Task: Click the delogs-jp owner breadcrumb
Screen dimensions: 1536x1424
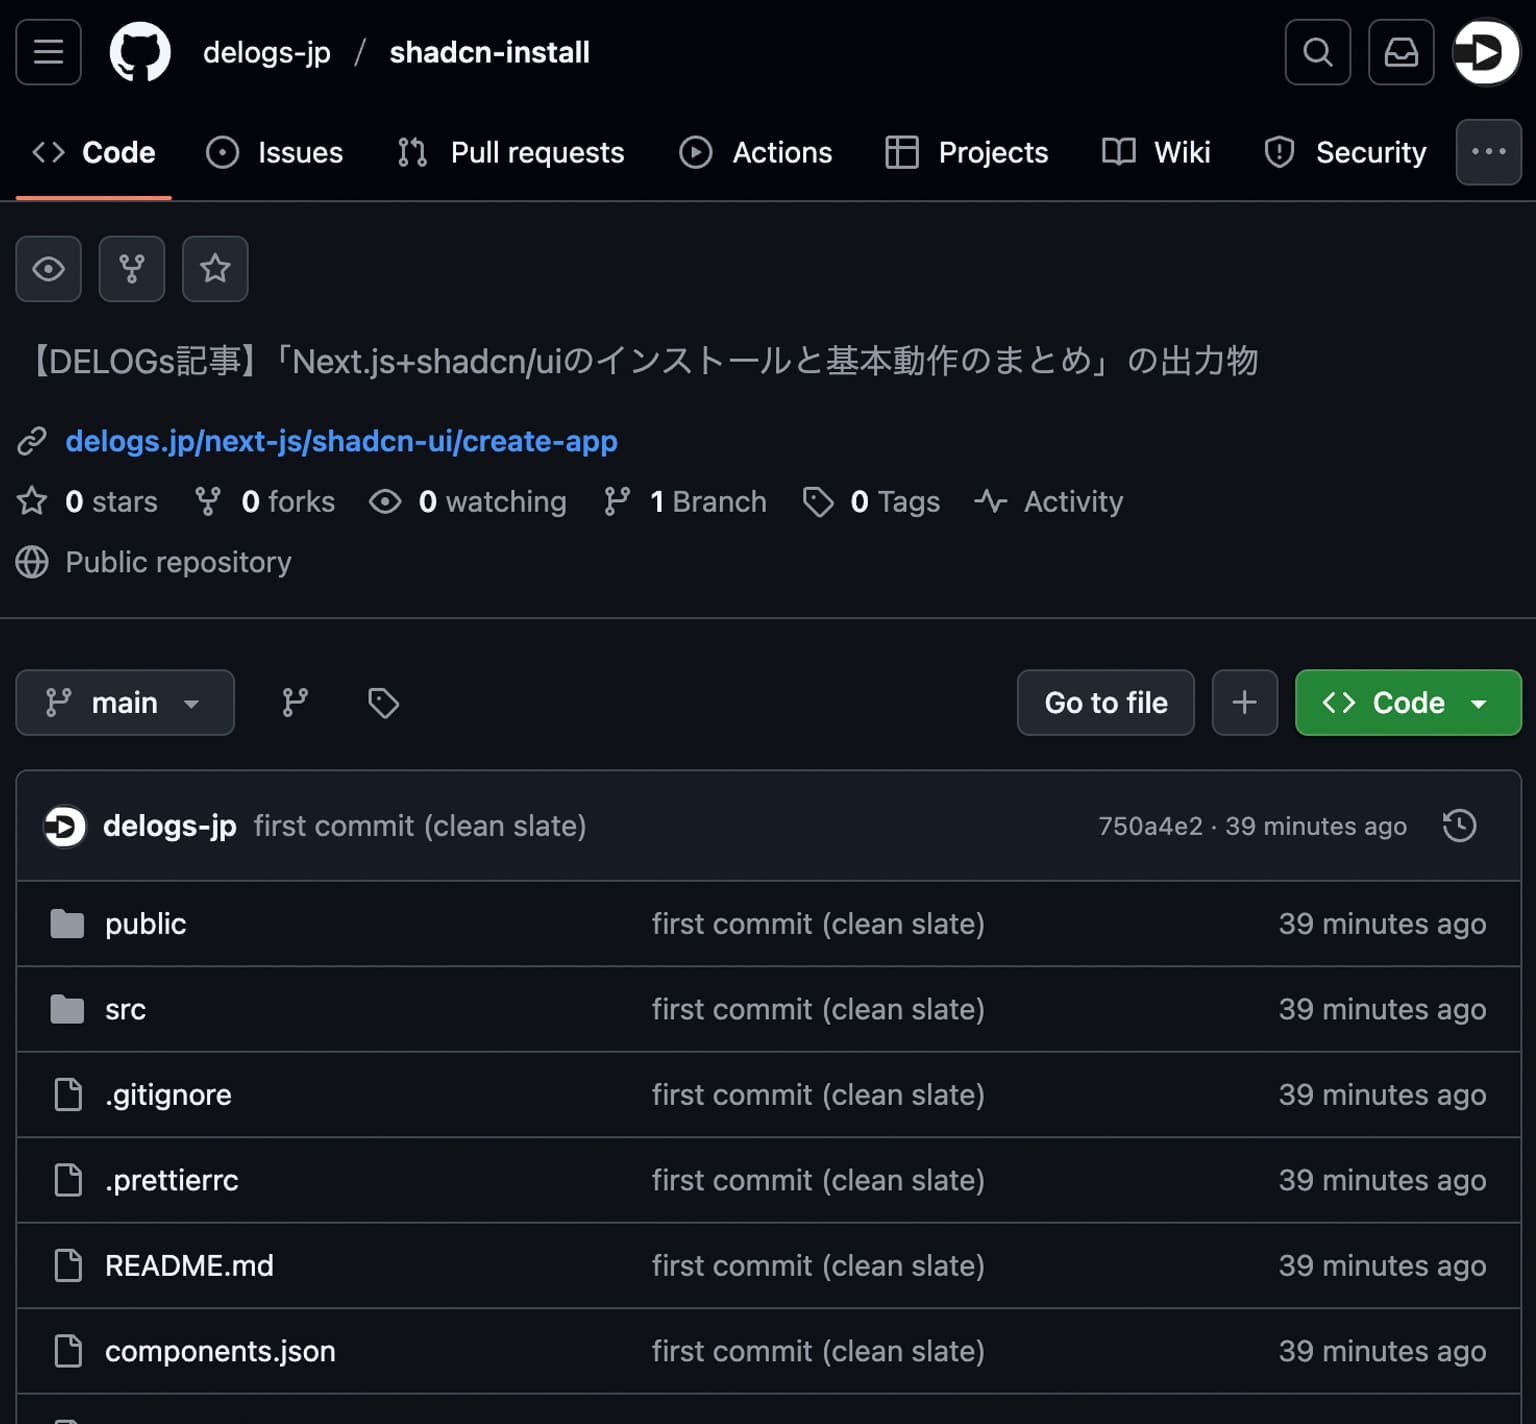Action: tap(267, 52)
